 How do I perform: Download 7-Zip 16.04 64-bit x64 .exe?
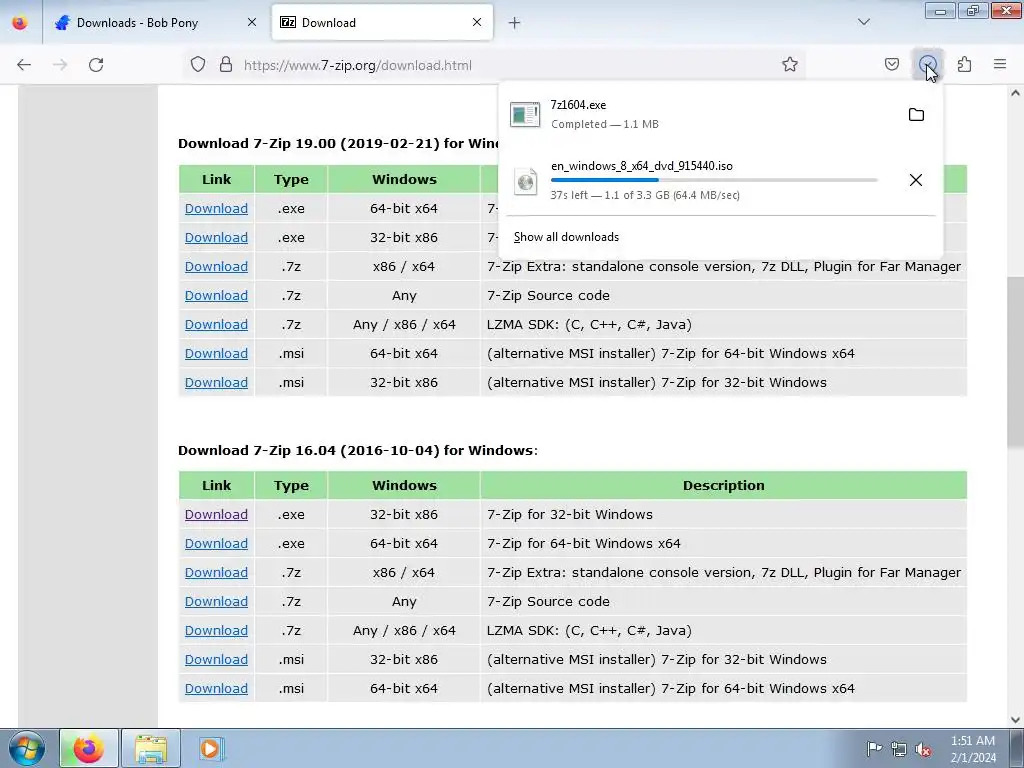[x=216, y=543]
